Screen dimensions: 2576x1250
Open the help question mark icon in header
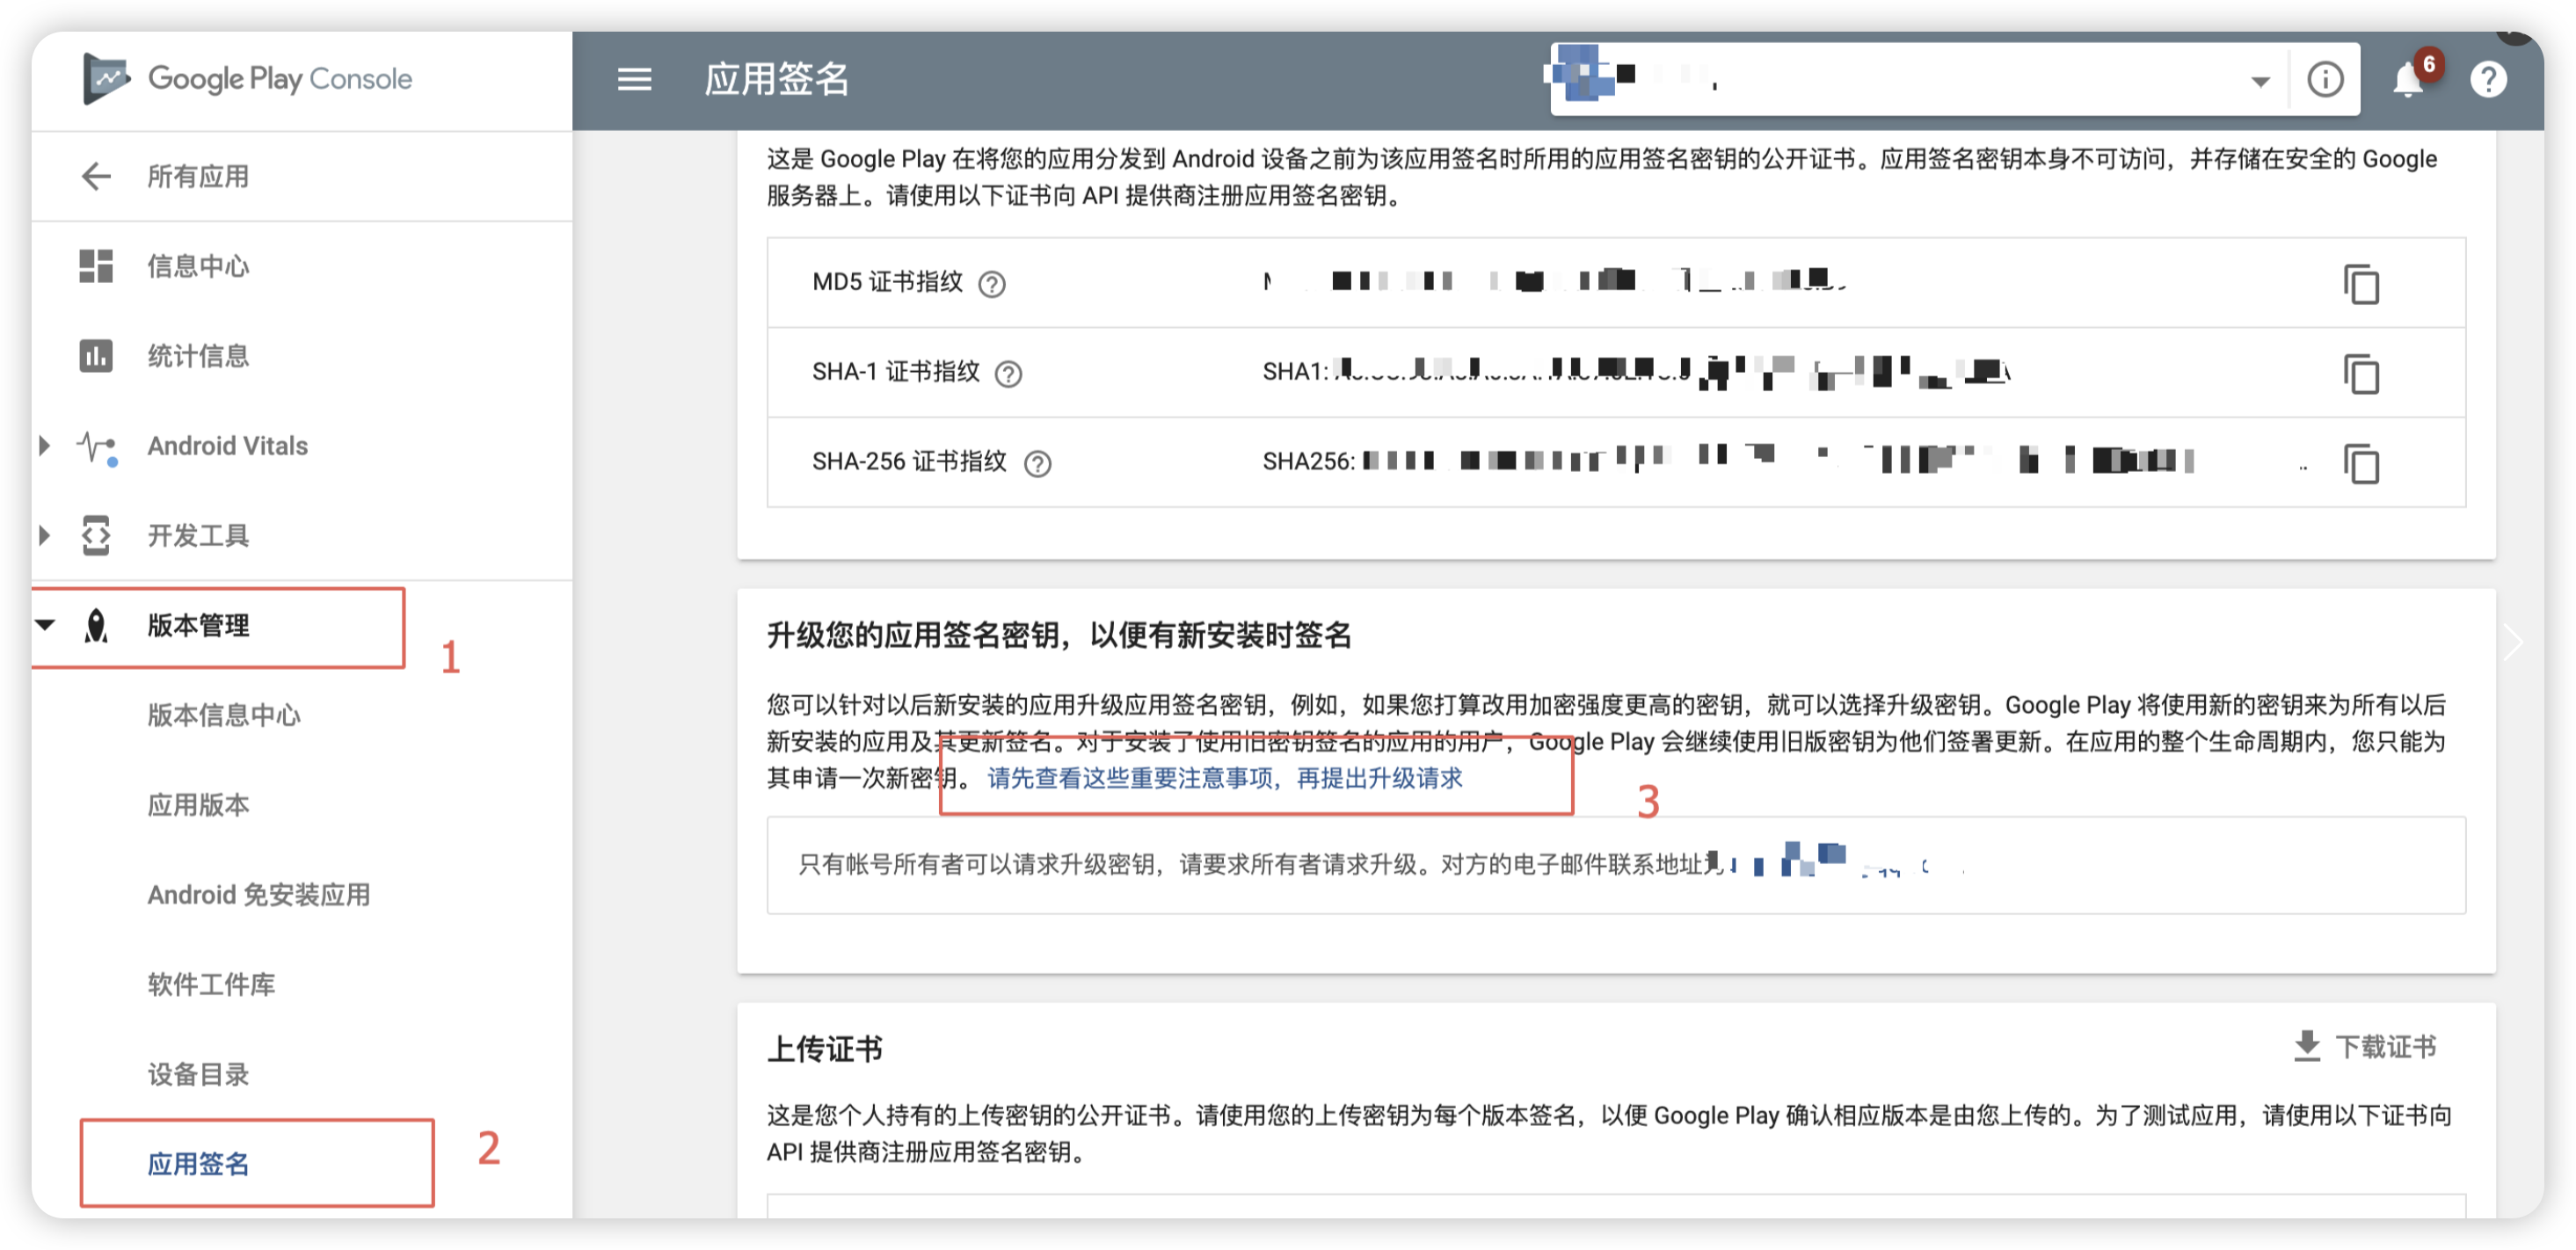click(2488, 79)
